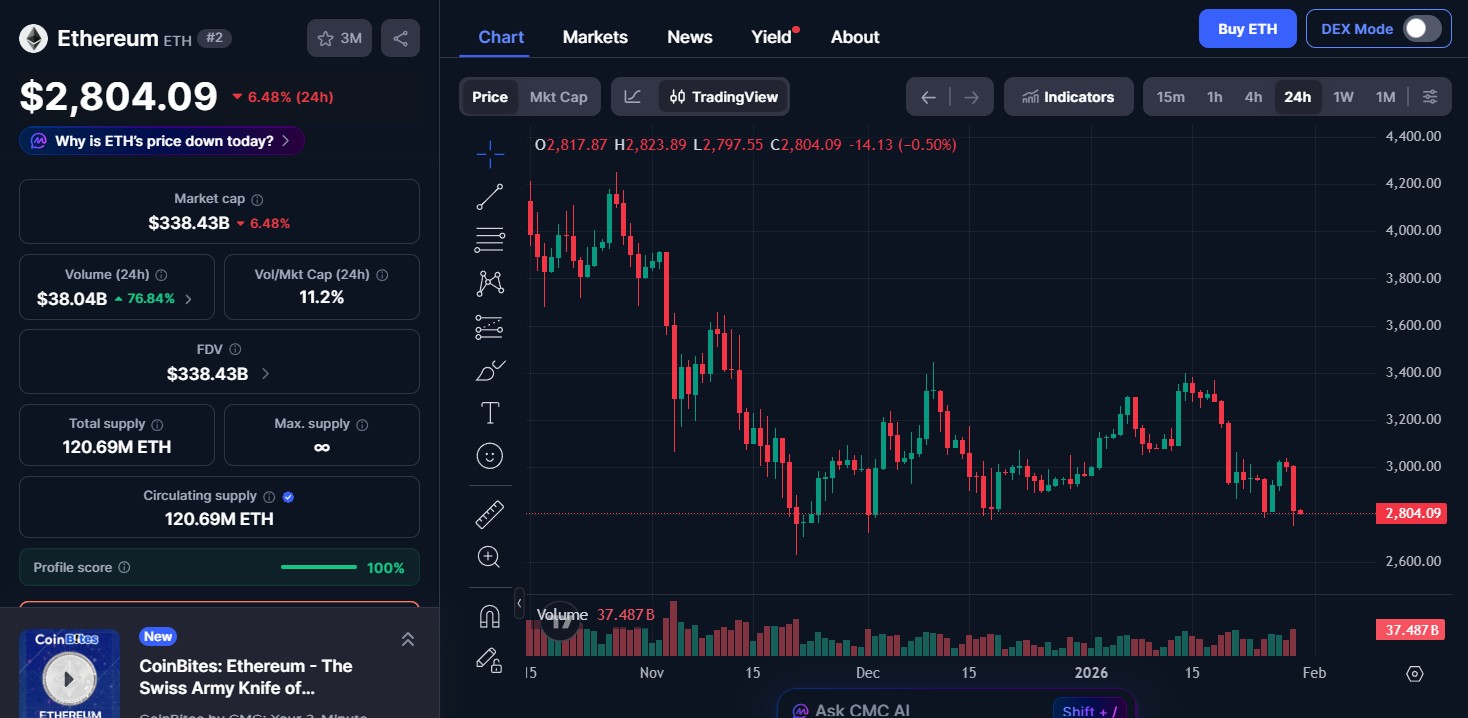This screenshot has height=718, width=1468.
Task: Select the XABCD pattern tool
Action: pyautogui.click(x=489, y=282)
